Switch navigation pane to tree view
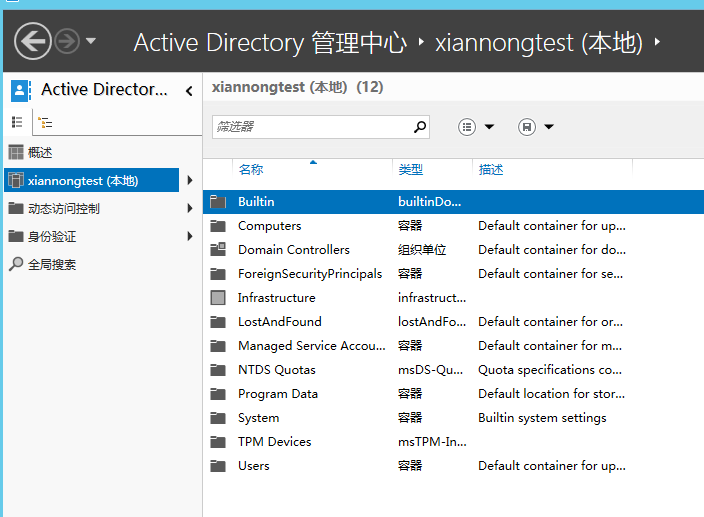Image resolution: width=704 pixels, height=517 pixels. point(45,123)
